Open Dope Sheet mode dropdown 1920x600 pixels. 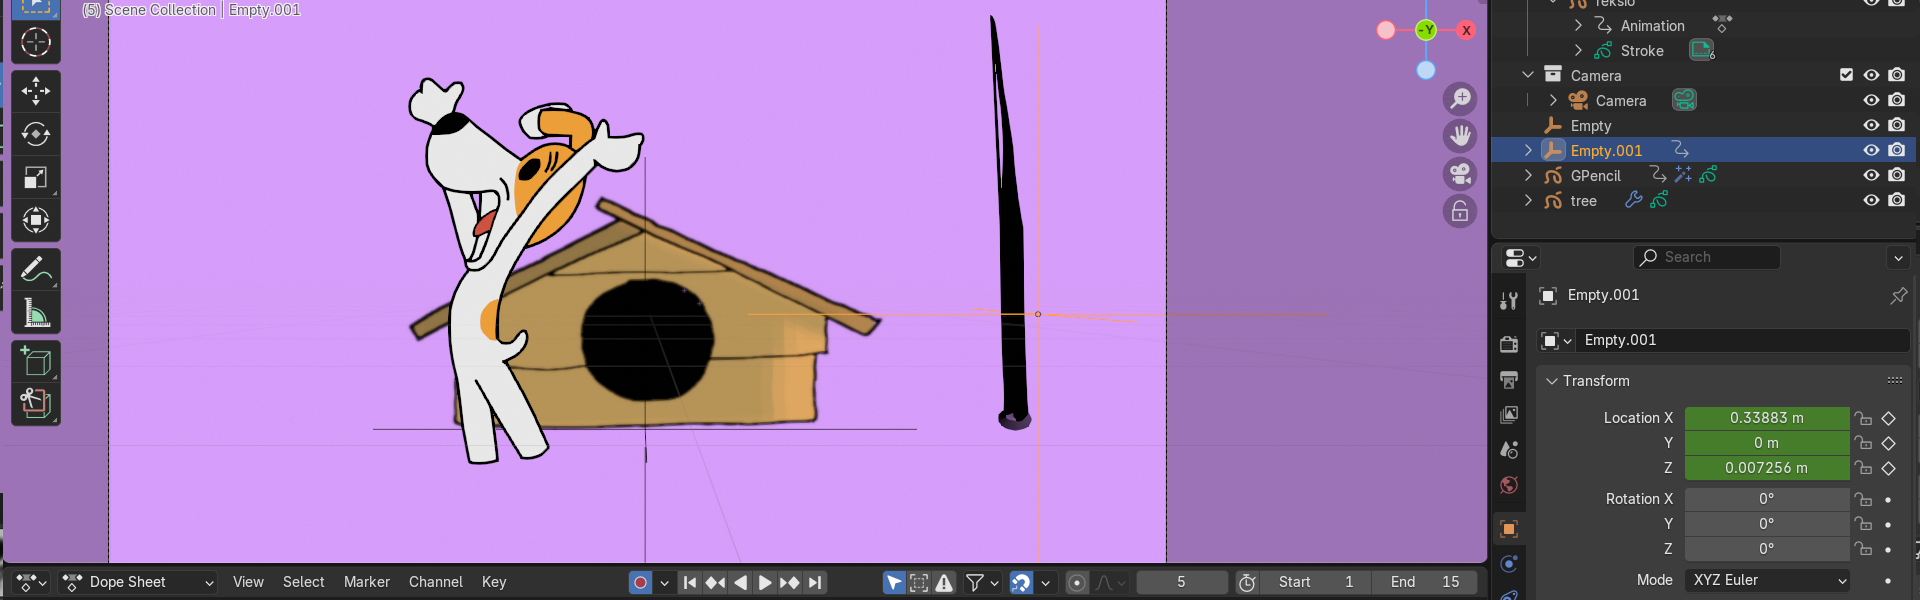(x=138, y=582)
